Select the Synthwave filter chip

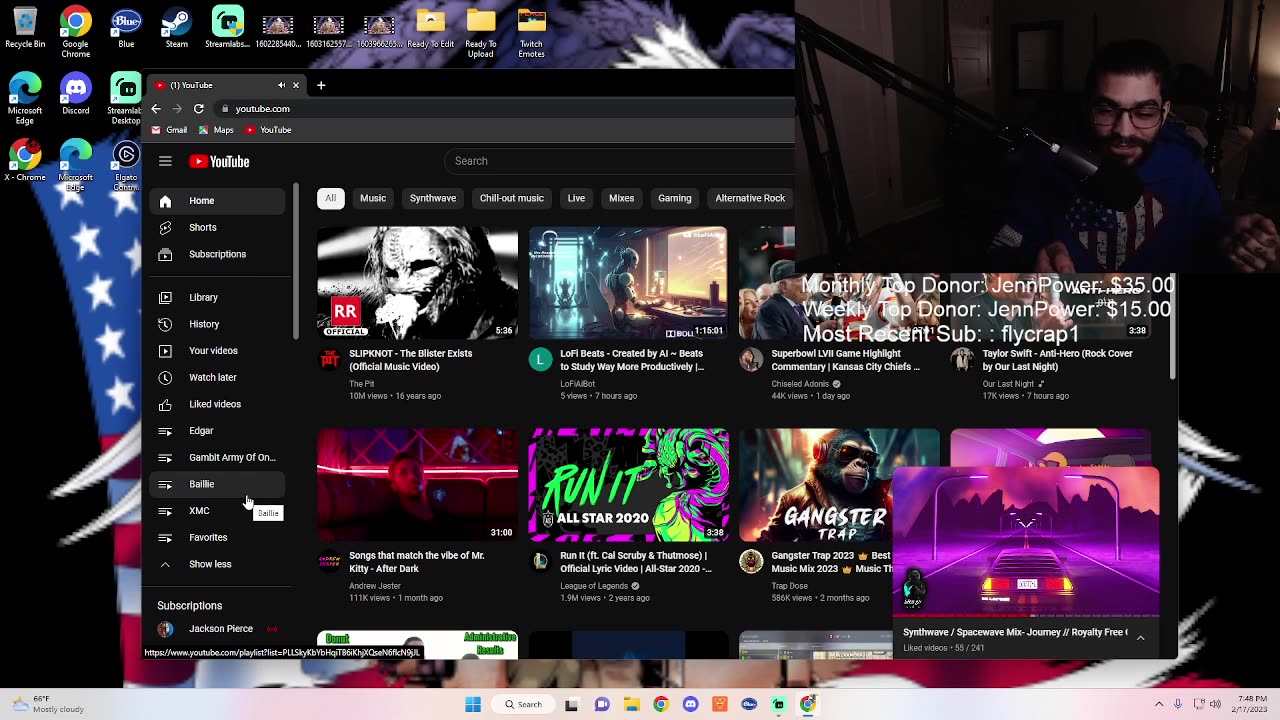pyautogui.click(x=433, y=198)
